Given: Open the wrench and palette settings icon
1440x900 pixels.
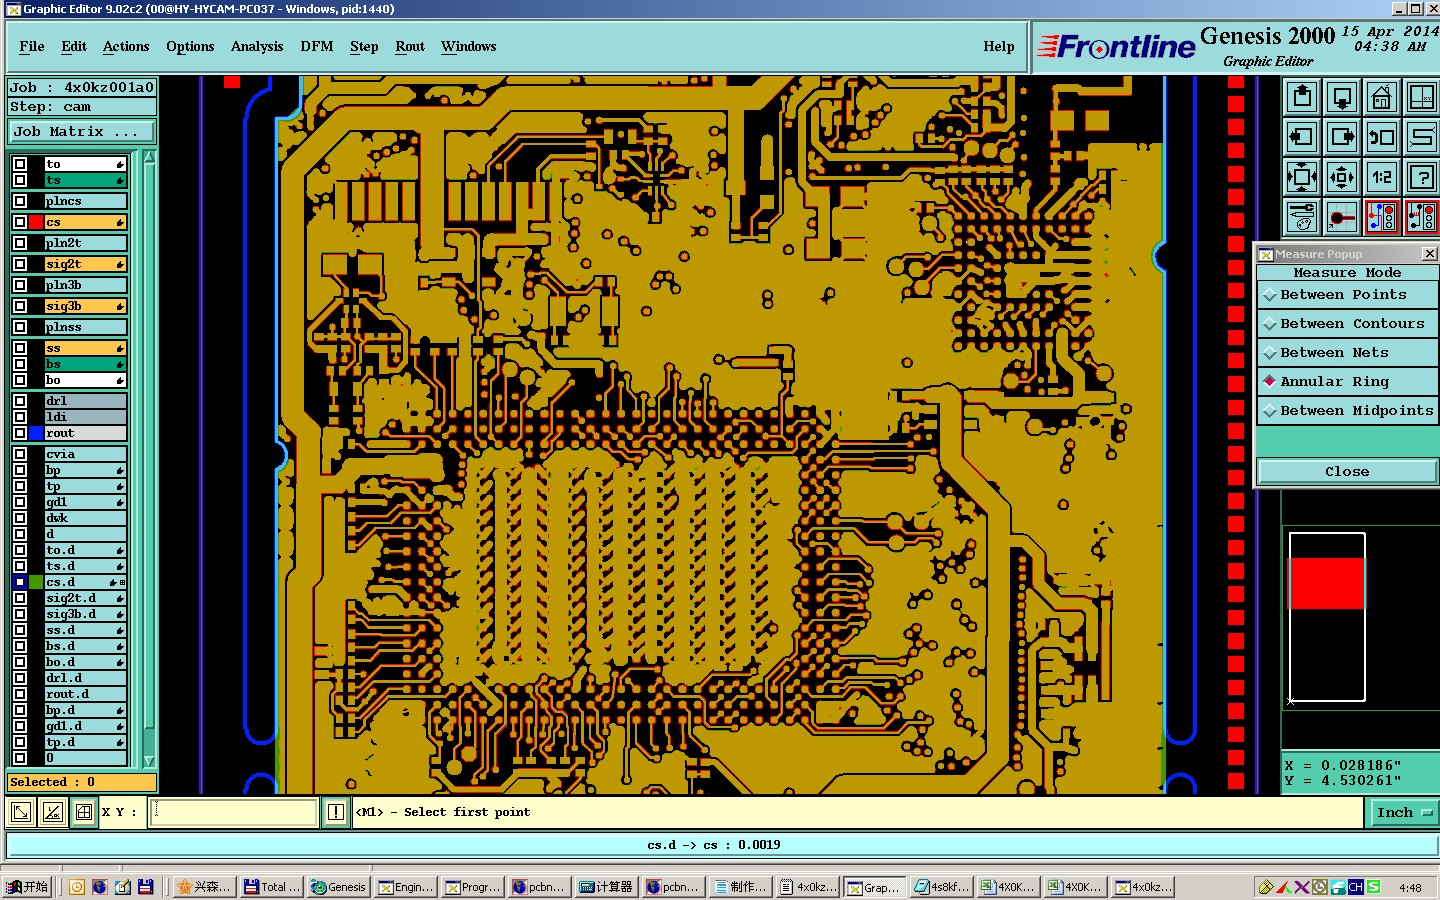Looking at the screenshot, I should [1302, 217].
